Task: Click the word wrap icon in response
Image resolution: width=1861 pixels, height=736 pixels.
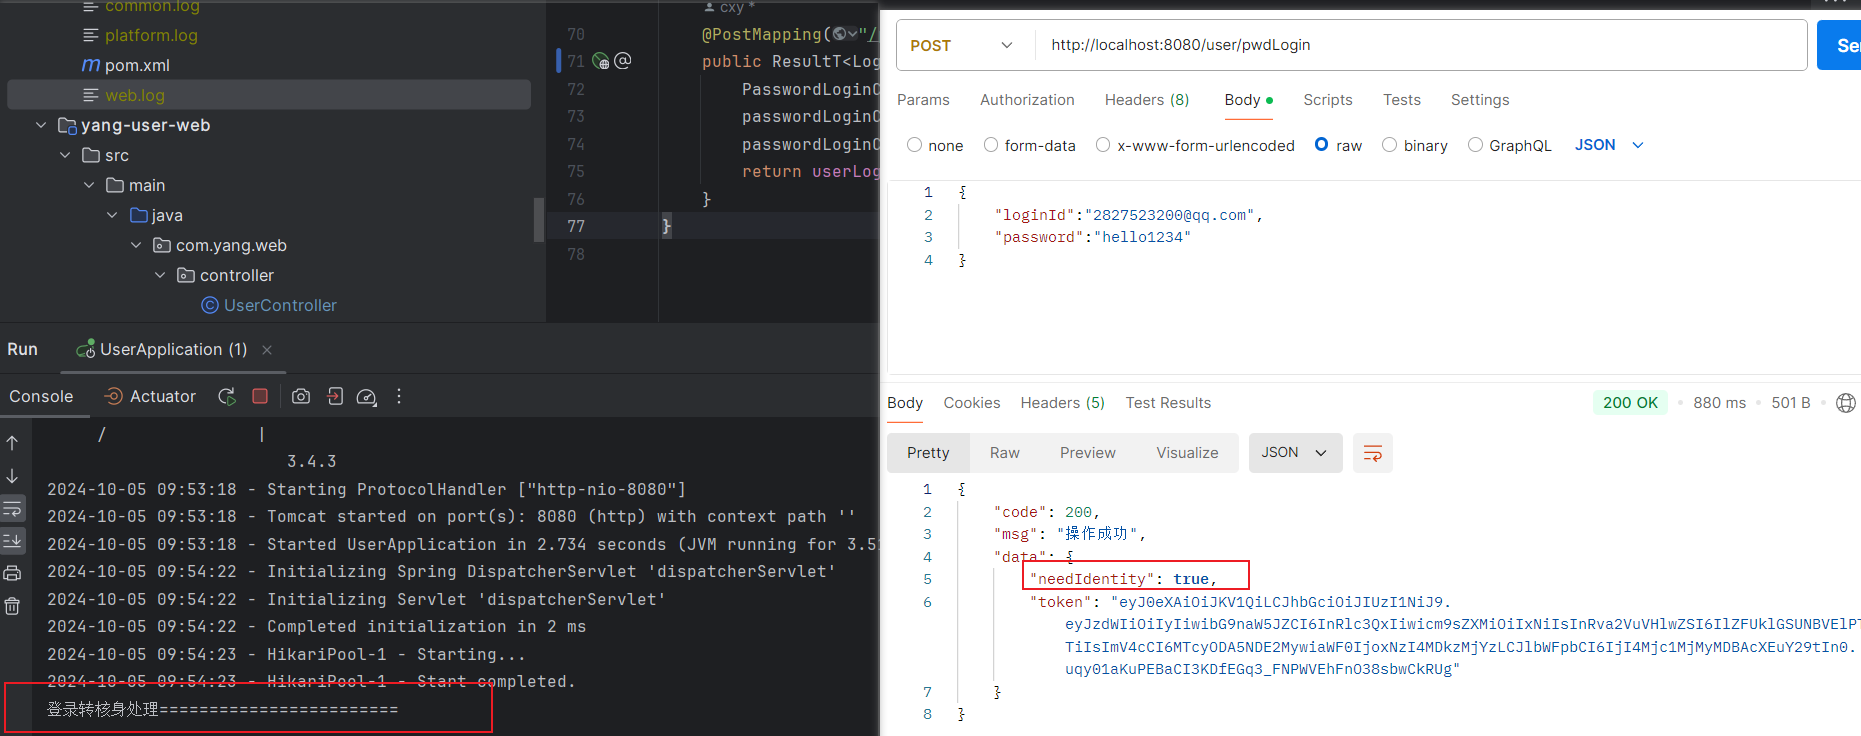Action: pos(1372,453)
